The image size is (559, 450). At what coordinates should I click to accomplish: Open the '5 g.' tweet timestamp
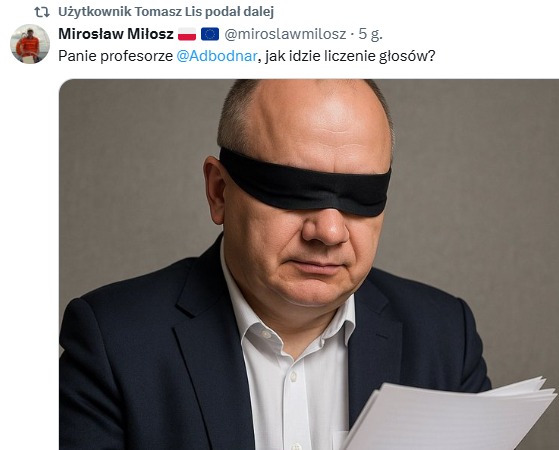click(370, 34)
